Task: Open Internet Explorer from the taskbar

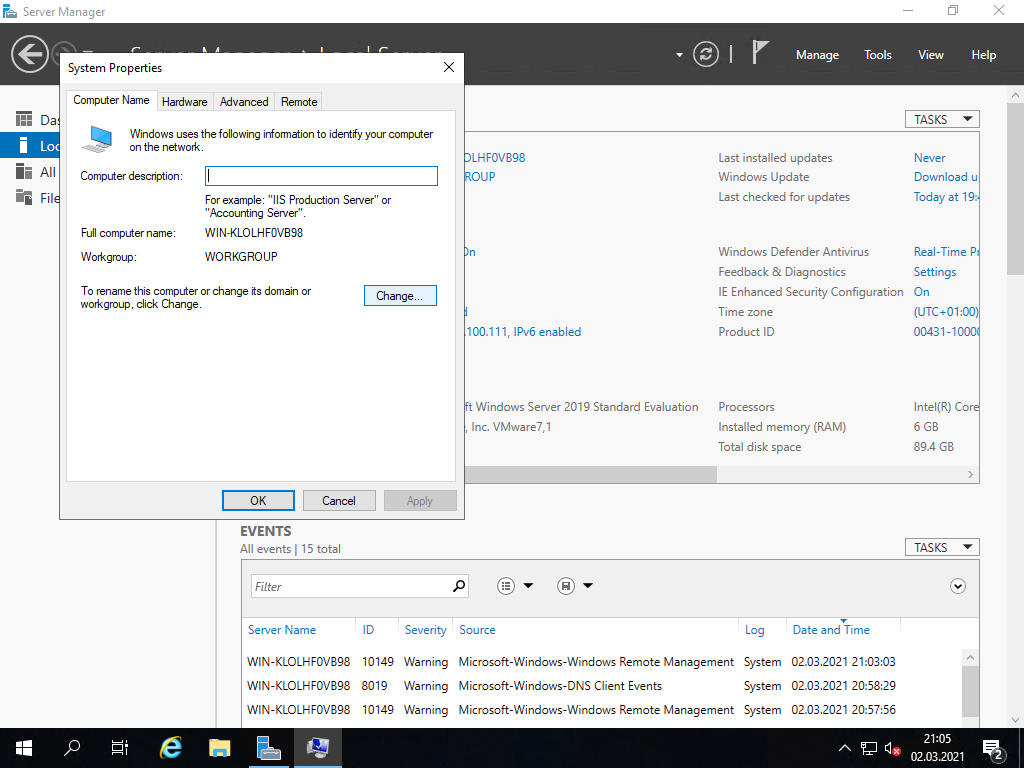Action: [x=172, y=747]
